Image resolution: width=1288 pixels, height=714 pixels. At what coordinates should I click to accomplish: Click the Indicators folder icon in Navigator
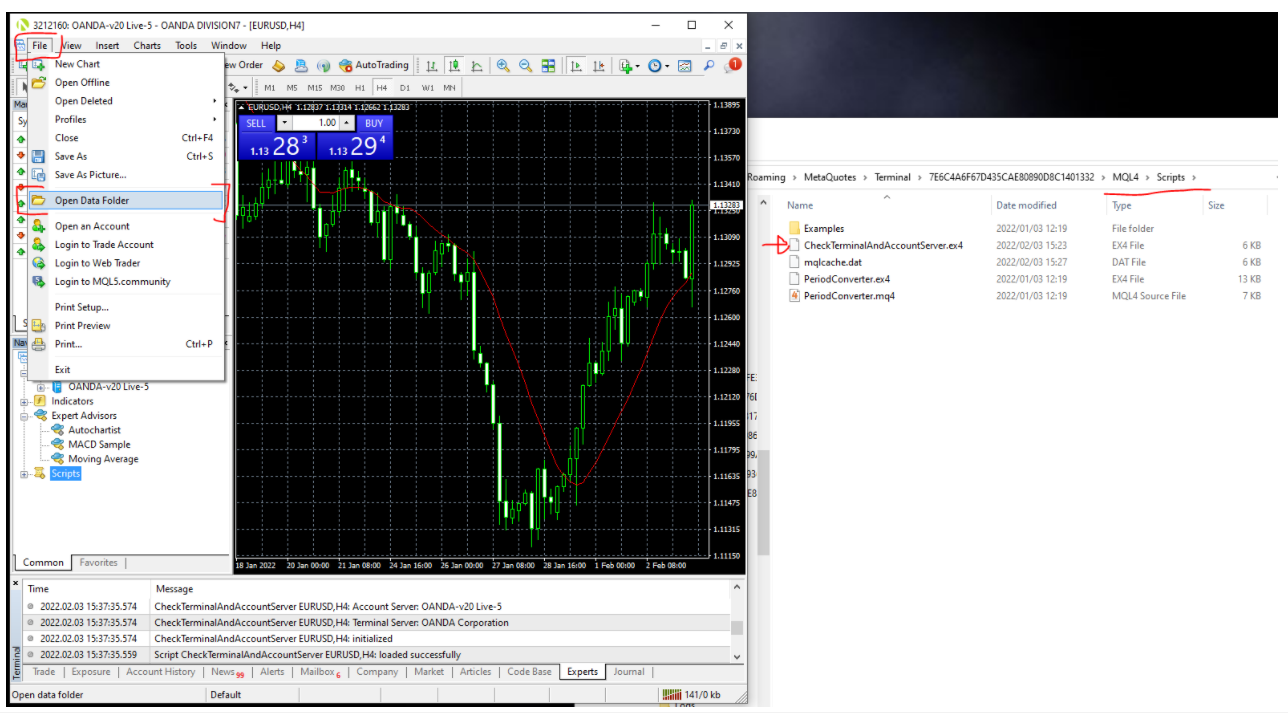tap(41, 401)
